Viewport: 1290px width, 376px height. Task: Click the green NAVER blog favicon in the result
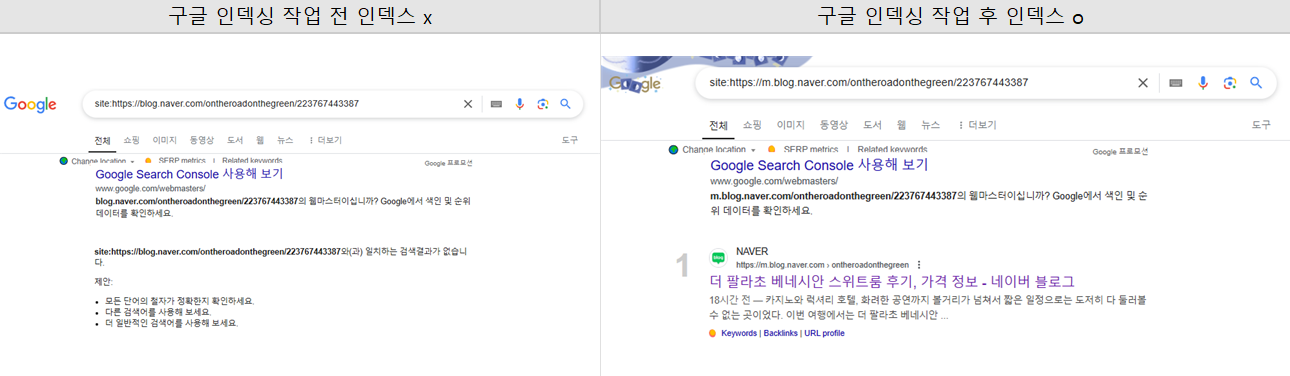(718, 257)
